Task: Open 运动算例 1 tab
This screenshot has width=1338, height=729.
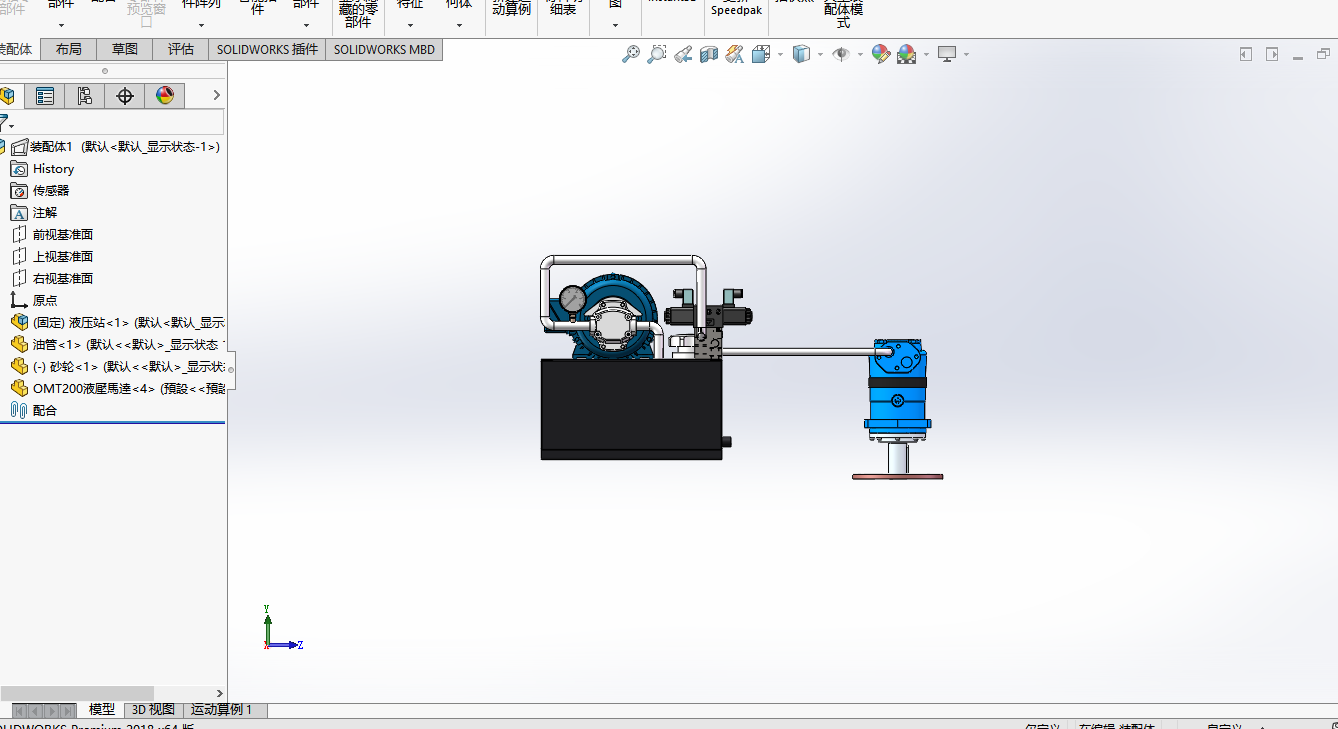Action: 225,710
